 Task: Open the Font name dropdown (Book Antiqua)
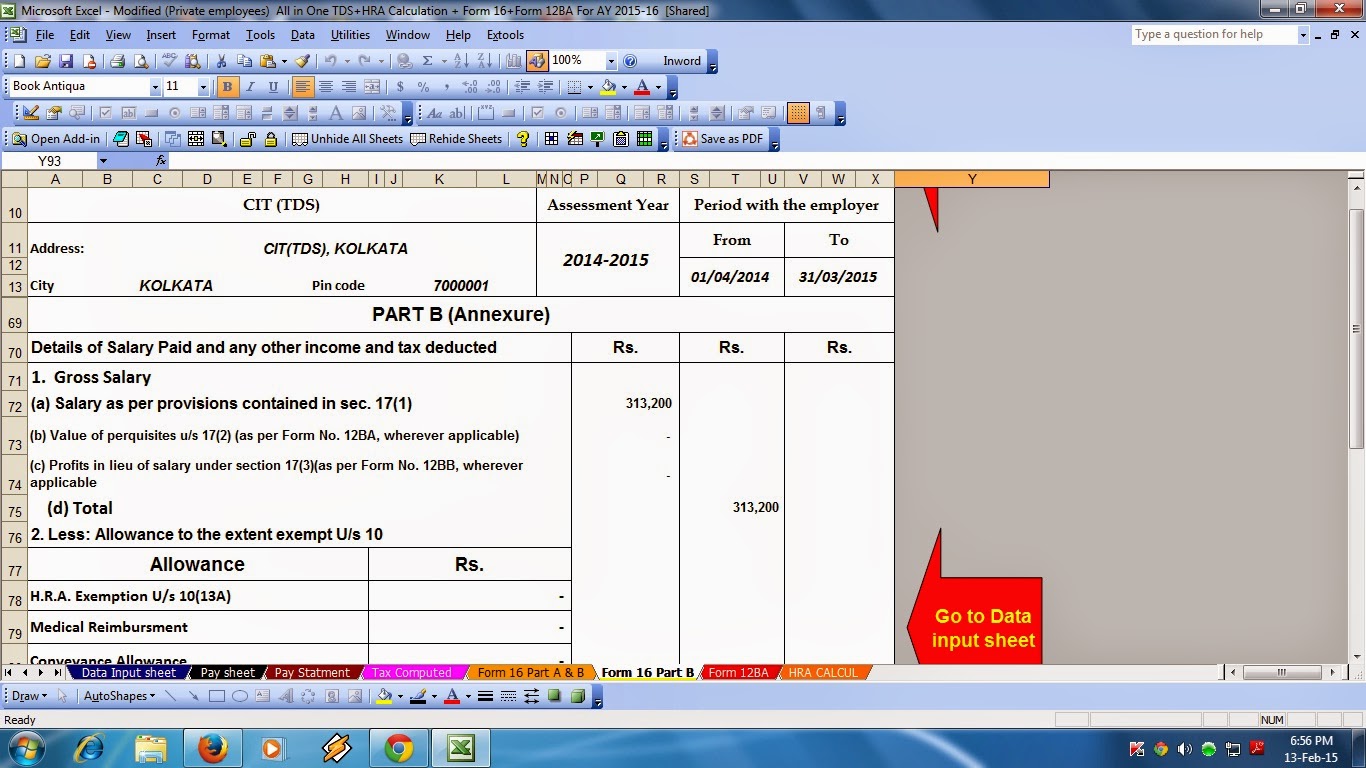point(155,87)
